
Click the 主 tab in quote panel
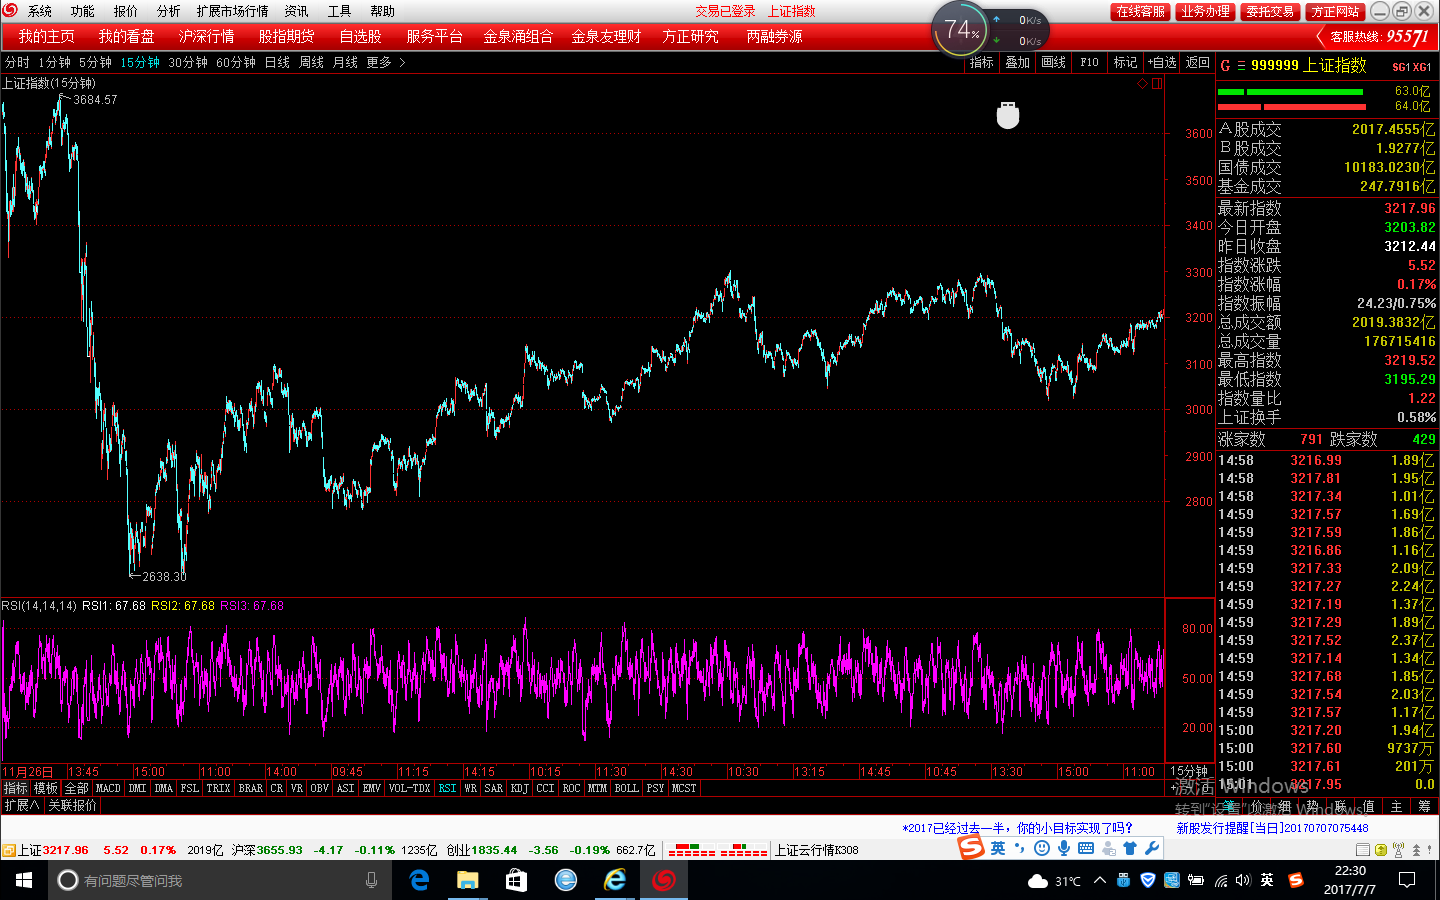click(1396, 806)
